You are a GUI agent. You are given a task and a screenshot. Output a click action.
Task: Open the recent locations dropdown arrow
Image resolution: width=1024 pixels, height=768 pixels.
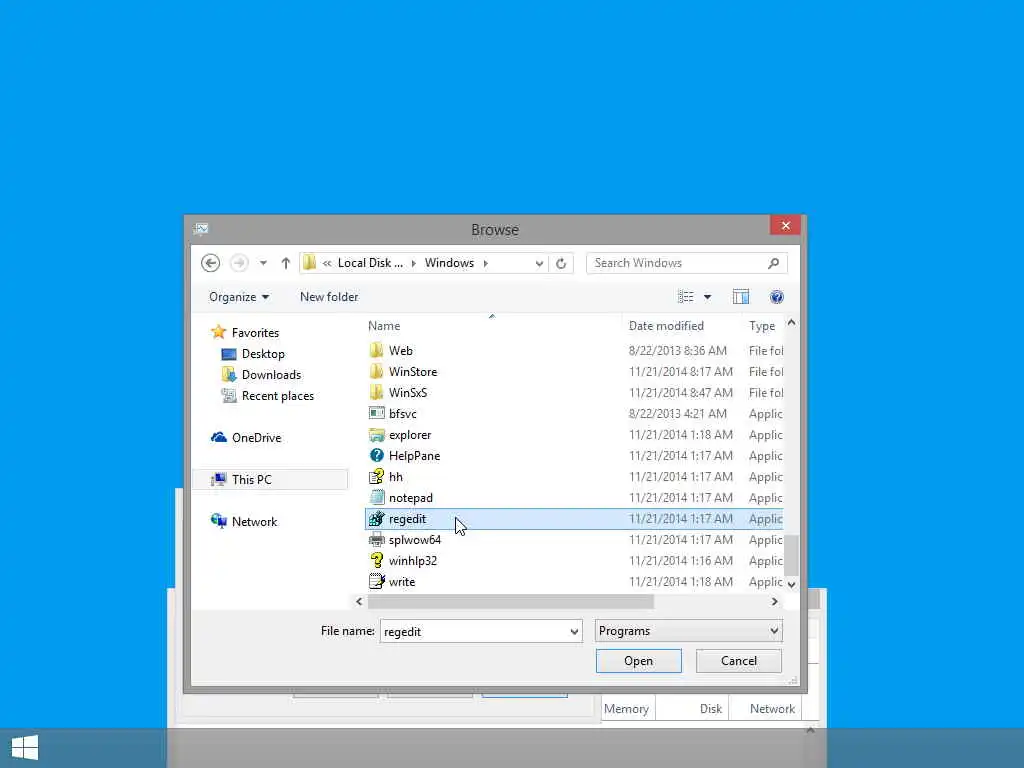tap(263, 263)
